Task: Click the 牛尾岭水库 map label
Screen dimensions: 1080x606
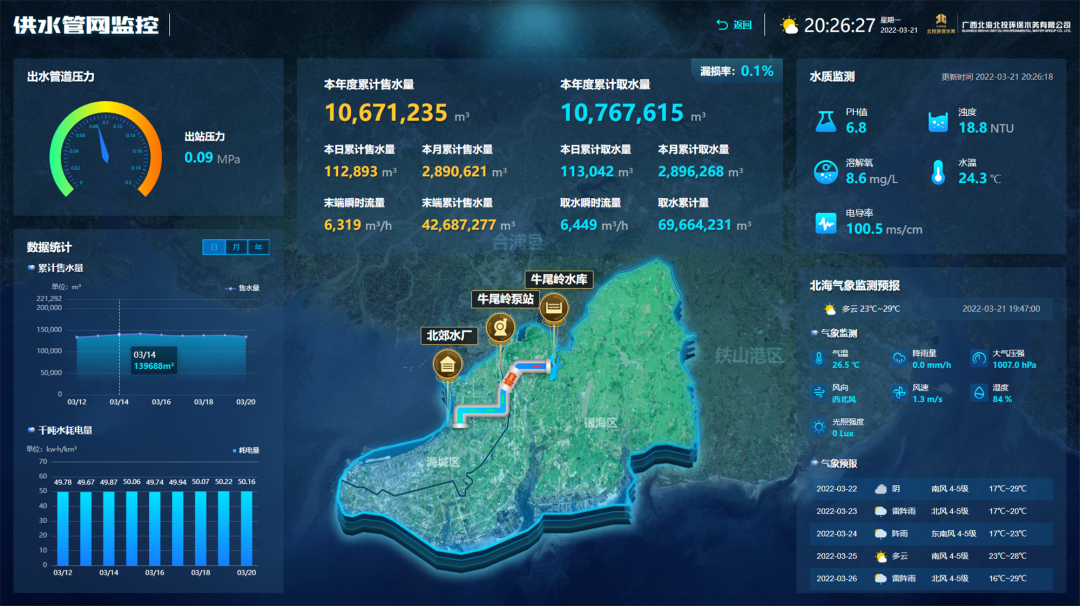Action: click(559, 279)
